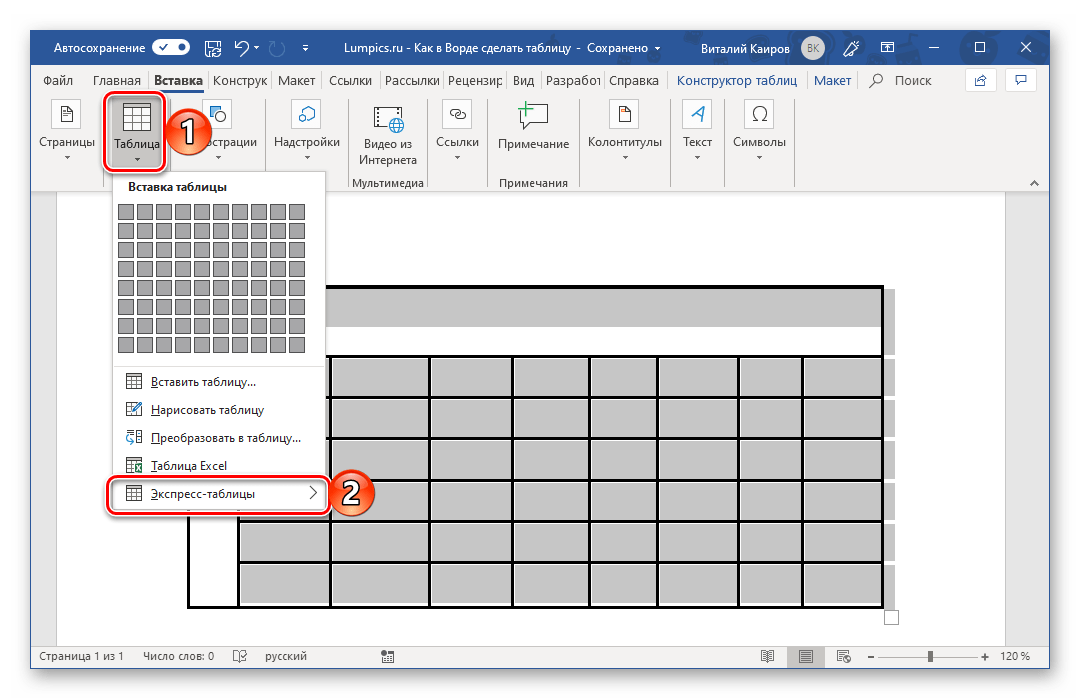Open the Текст ribbon group
Image resolution: width=1080 pixels, height=699 pixels.
click(697, 132)
